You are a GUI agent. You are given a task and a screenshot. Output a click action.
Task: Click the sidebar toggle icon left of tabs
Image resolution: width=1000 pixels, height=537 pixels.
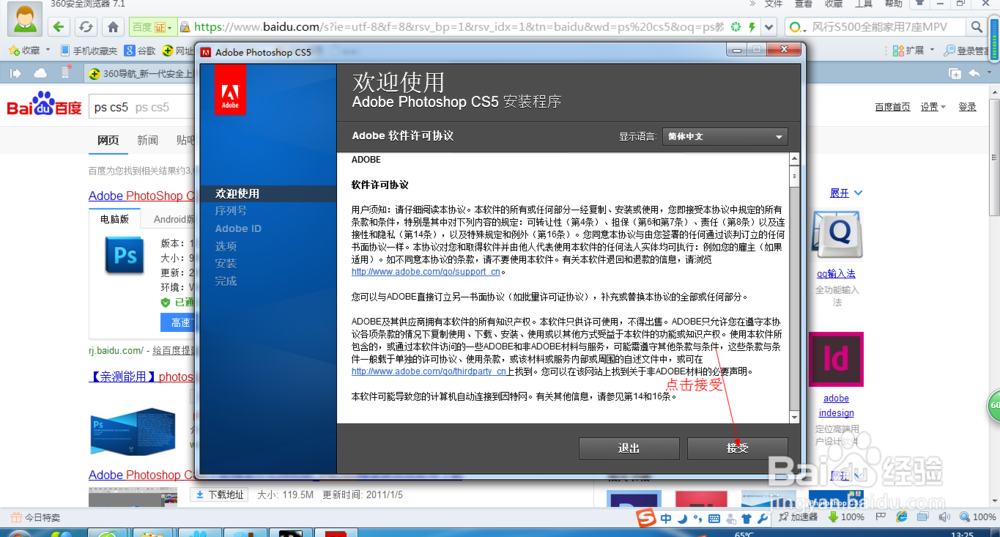click(15, 73)
